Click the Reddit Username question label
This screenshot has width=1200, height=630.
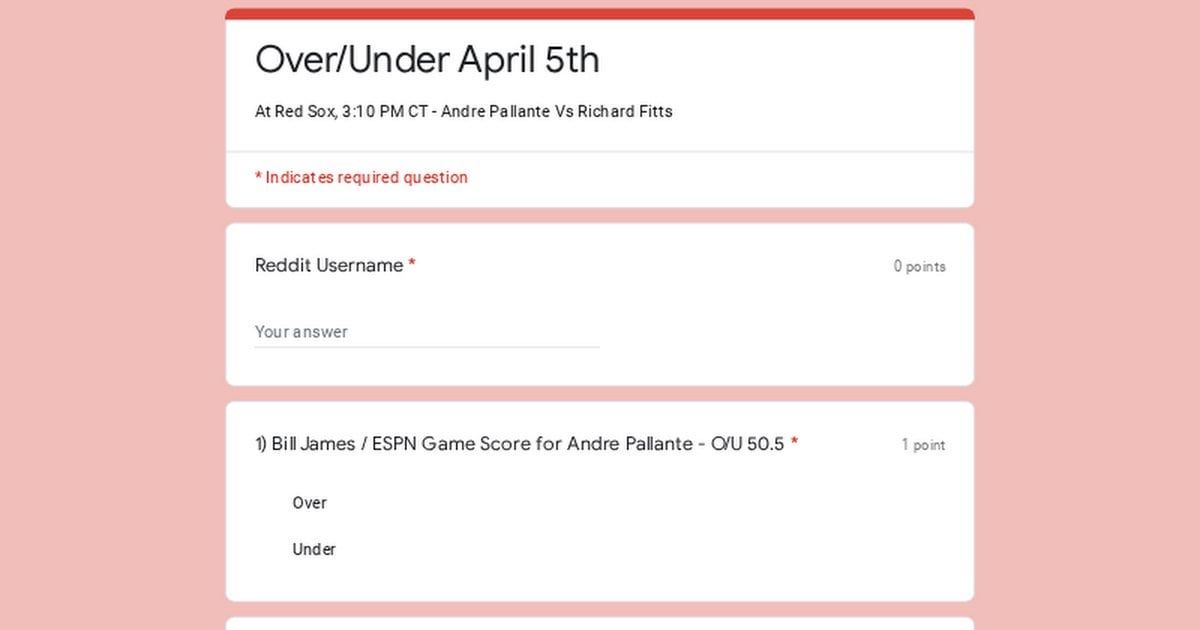(328, 266)
